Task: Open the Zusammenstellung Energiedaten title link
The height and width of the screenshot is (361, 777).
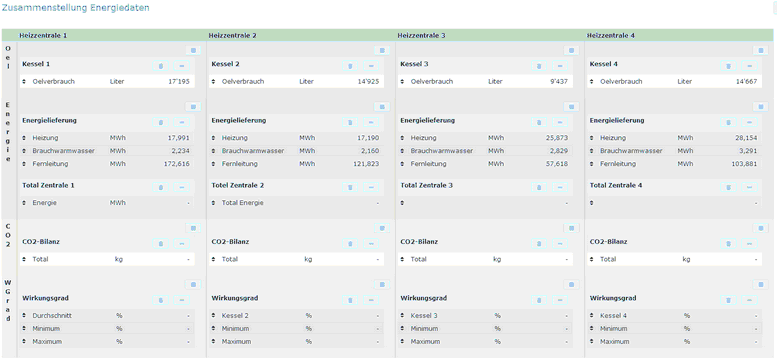Action: point(75,8)
